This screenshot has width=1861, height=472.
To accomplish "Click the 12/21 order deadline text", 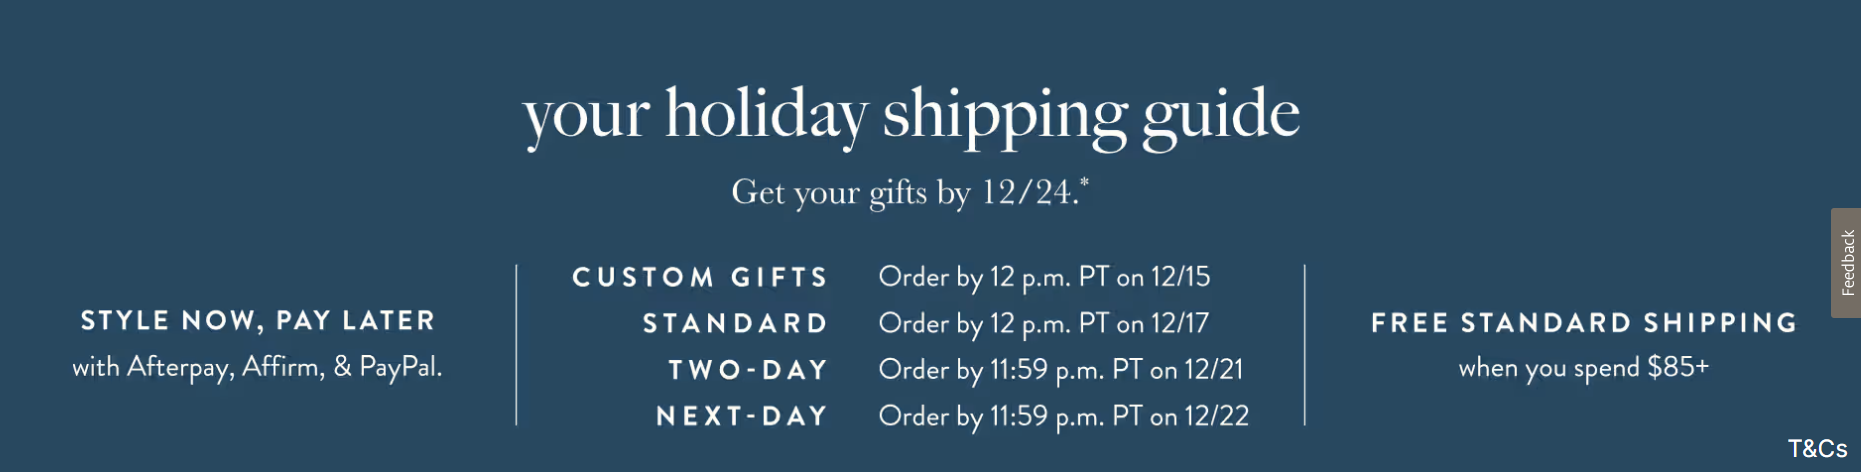I will (x=1213, y=370).
